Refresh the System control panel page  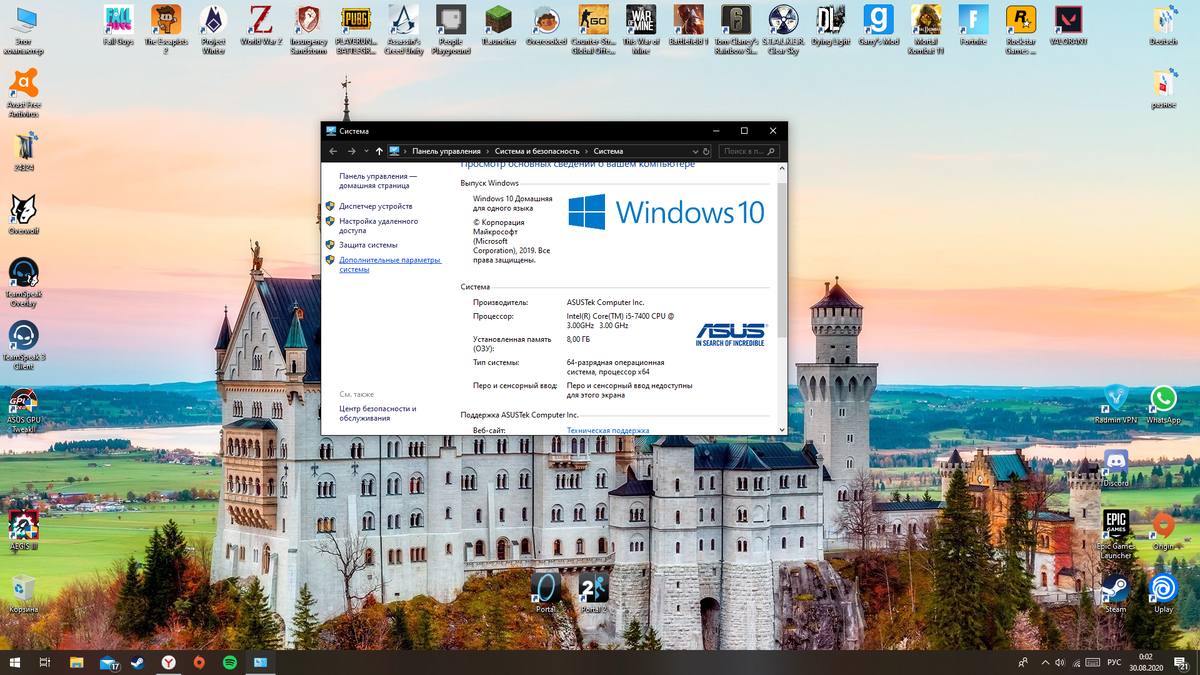pos(706,151)
